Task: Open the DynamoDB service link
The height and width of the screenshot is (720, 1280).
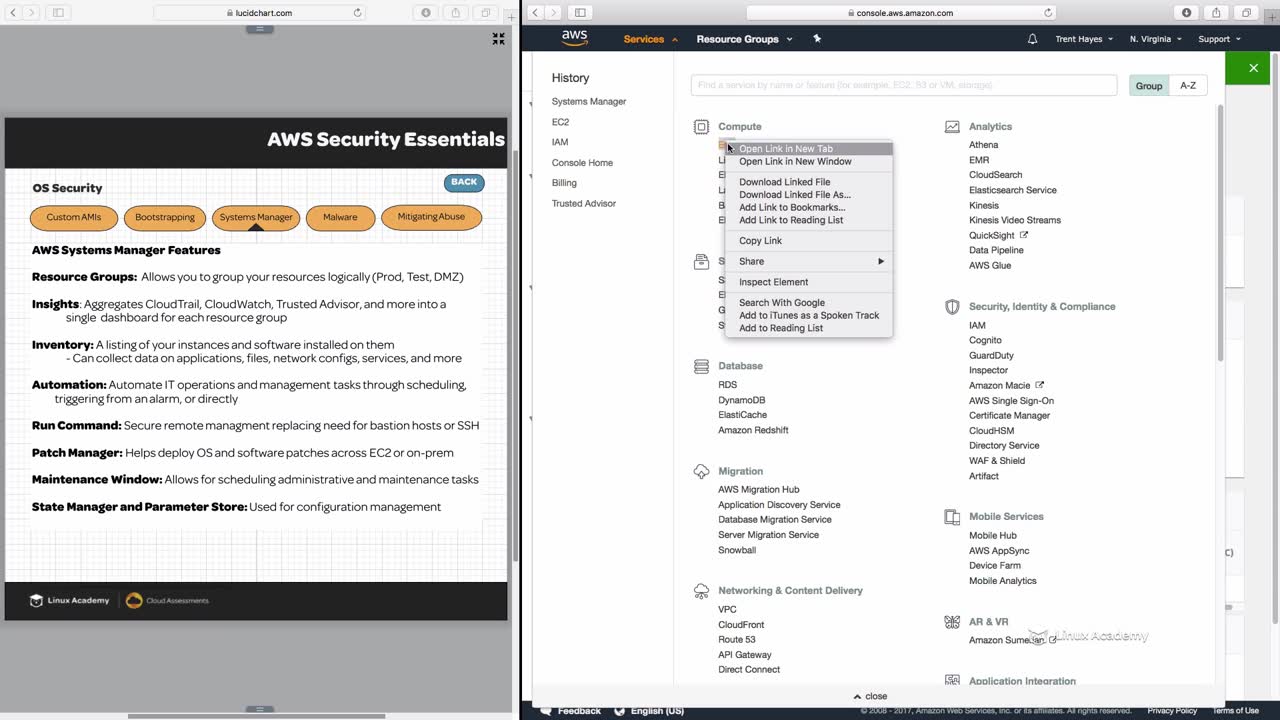Action: click(x=742, y=400)
